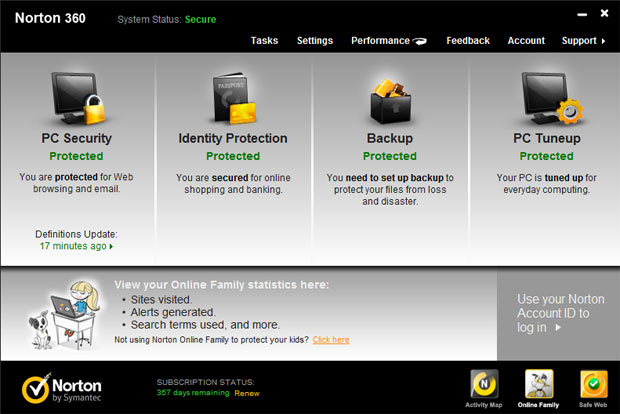The height and width of the screenshot is (414, 620).
Task: Click the 'Search terms used, and more' bullet
Action: (205, 325)
